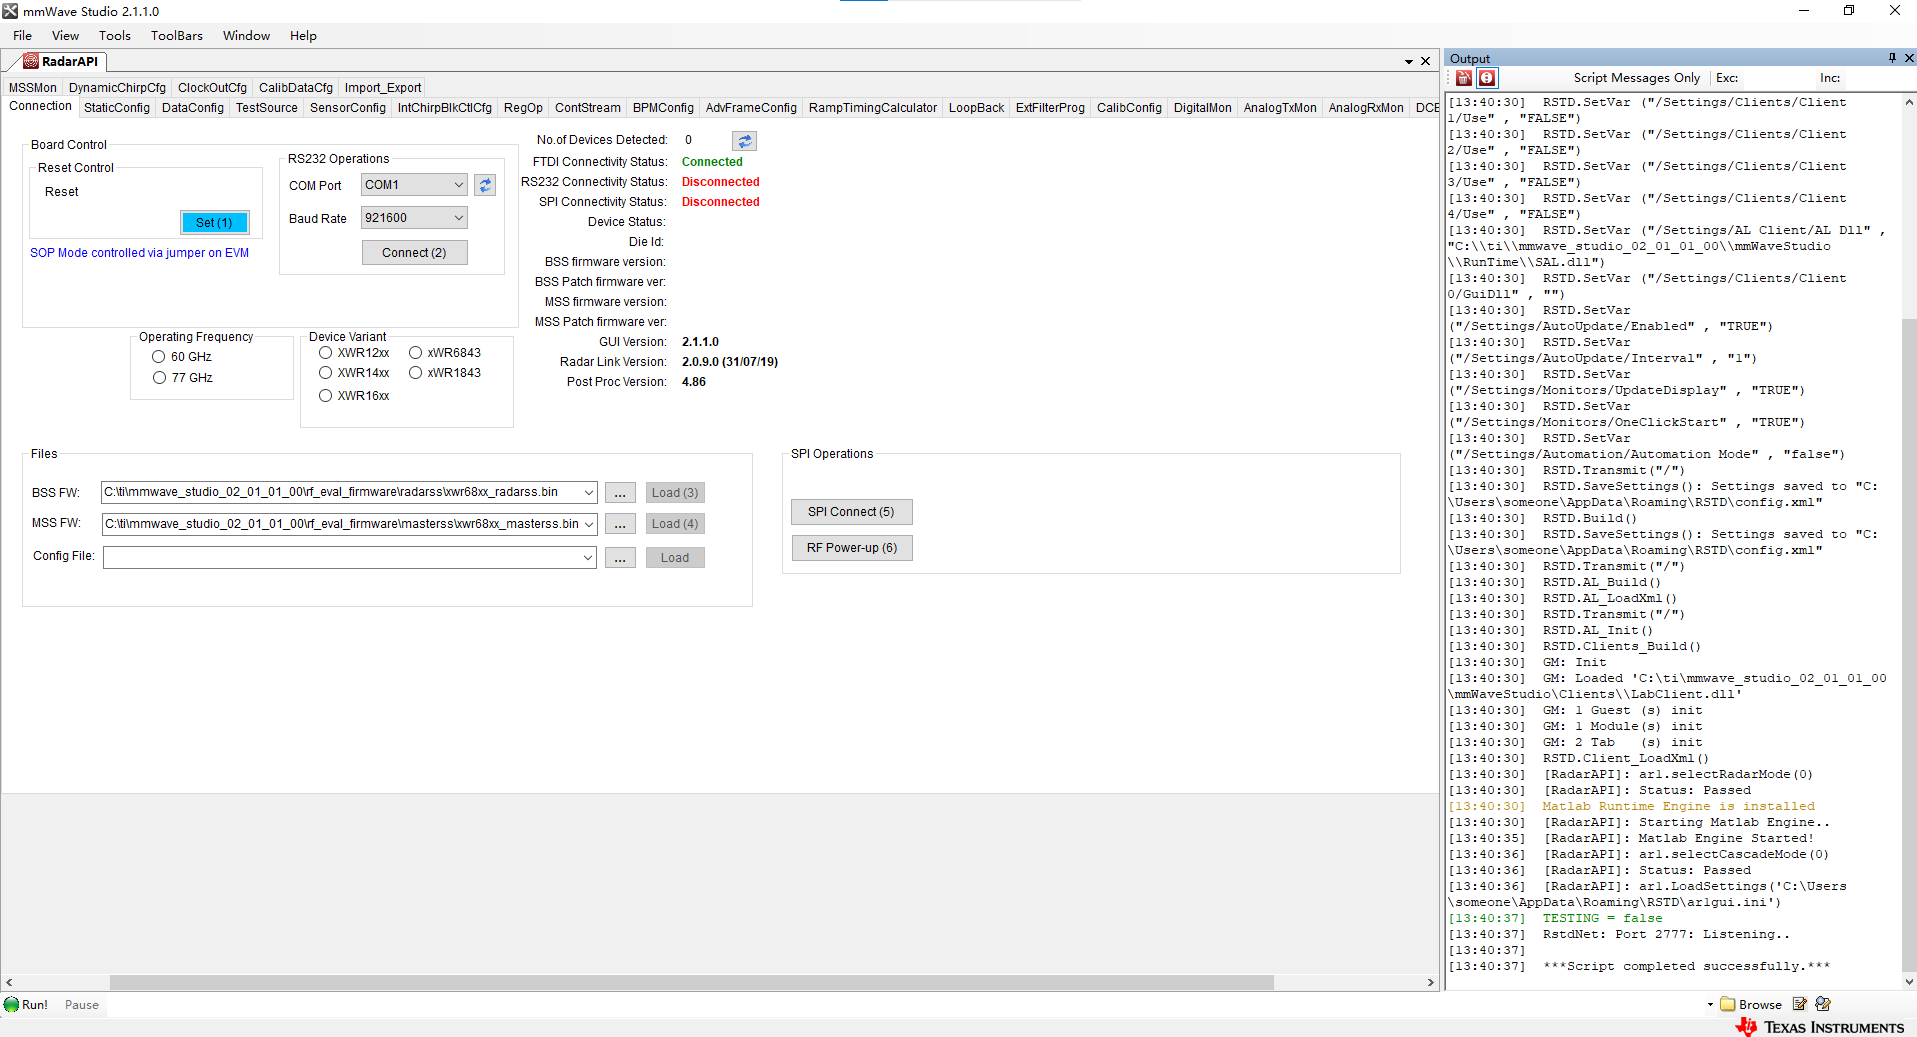Open the RampTimingCalculator tab

click(x=873, y=108)
